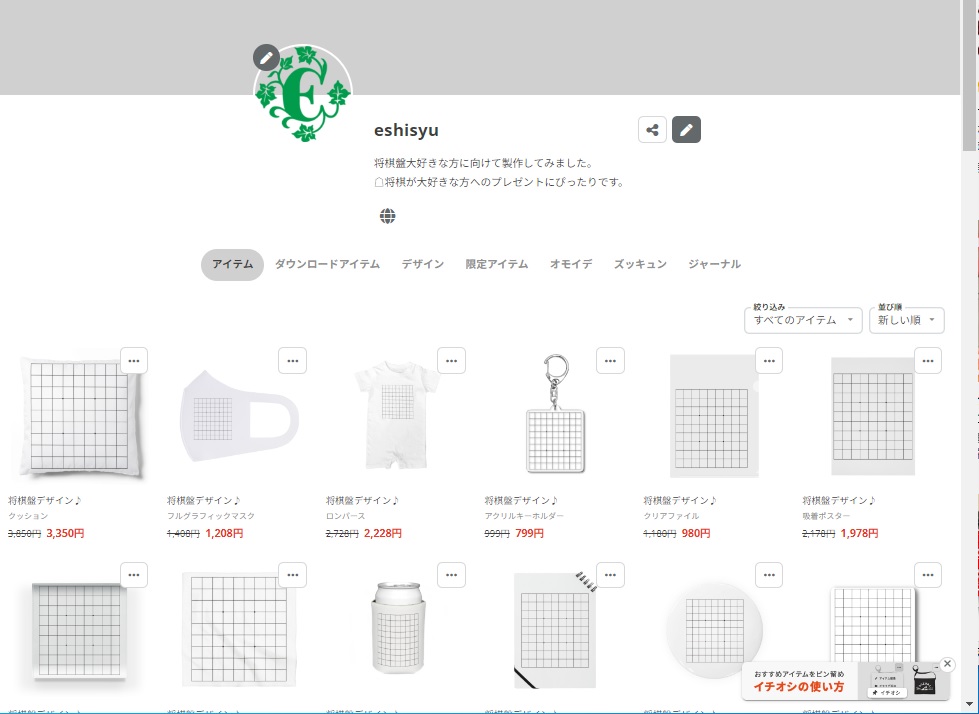Open three-dot menu on the clear file item
Screen dimensions: 979x714
click(769, 361)
